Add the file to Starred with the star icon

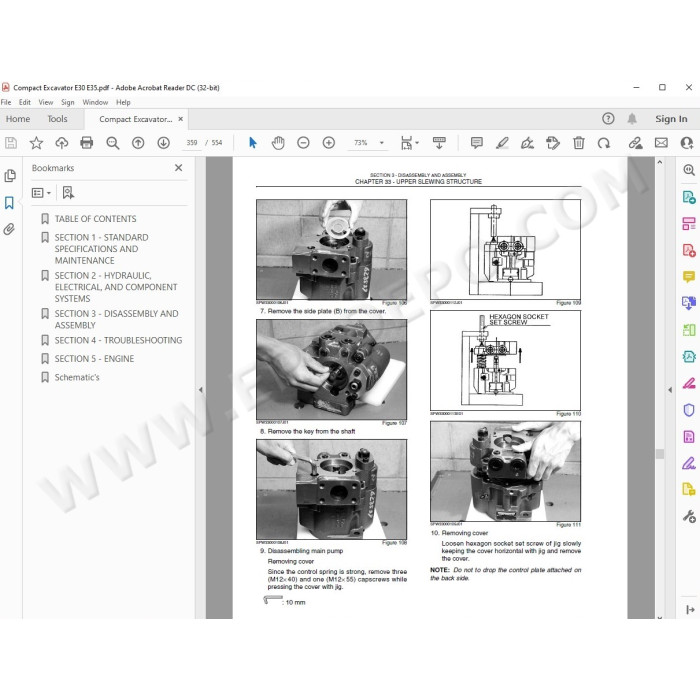pyautogui.click(x=36, y=143)
